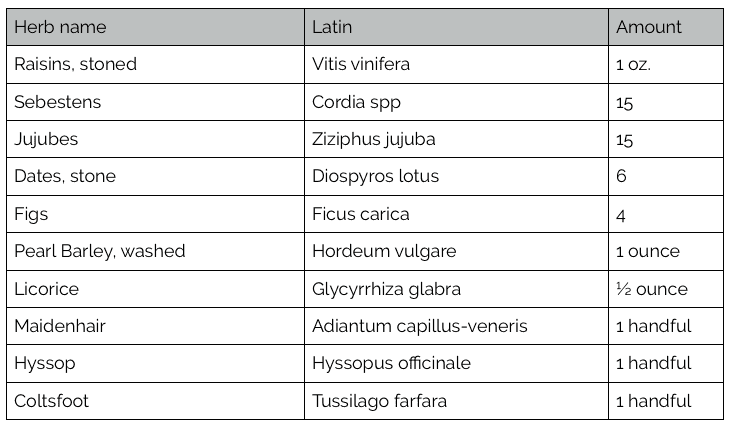The image size is (731, 426).
Task: Select the 'Raisins, stoned' cell
Action: [75, 64]
